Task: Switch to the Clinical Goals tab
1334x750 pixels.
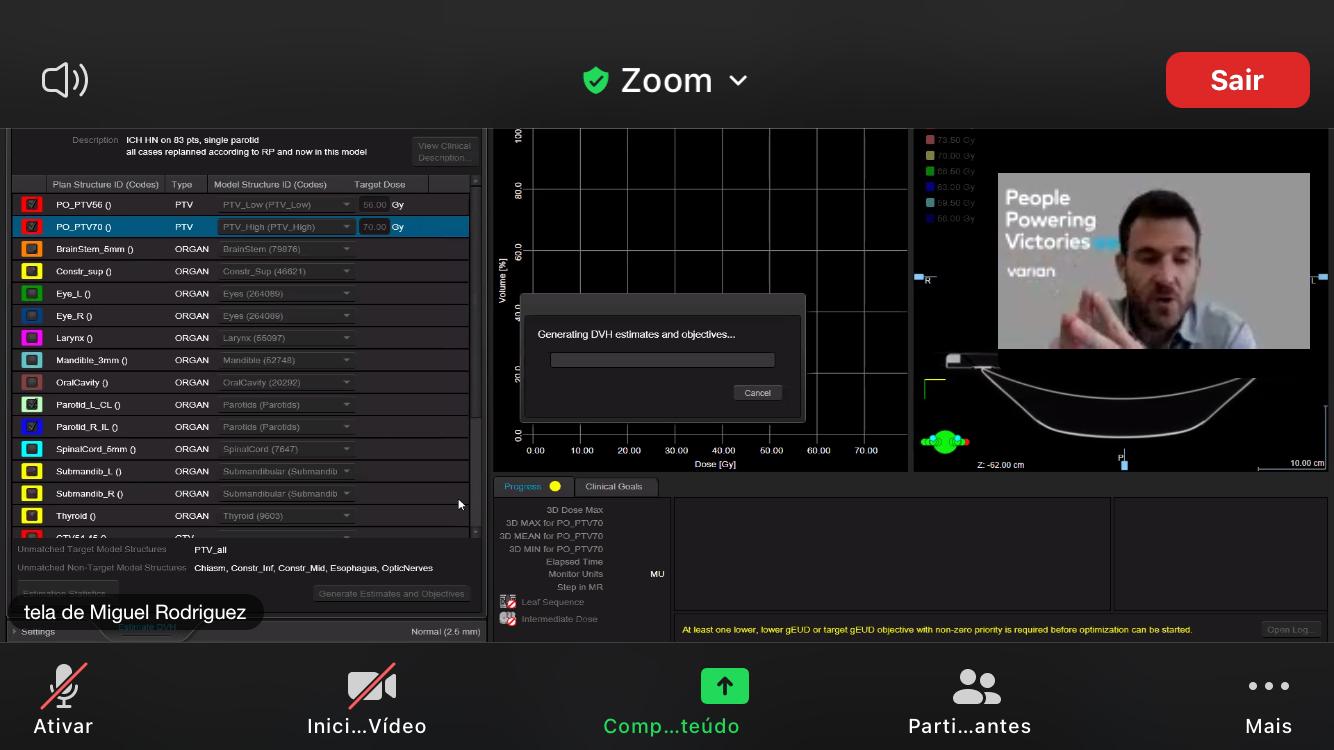Action: pos(614,486)
